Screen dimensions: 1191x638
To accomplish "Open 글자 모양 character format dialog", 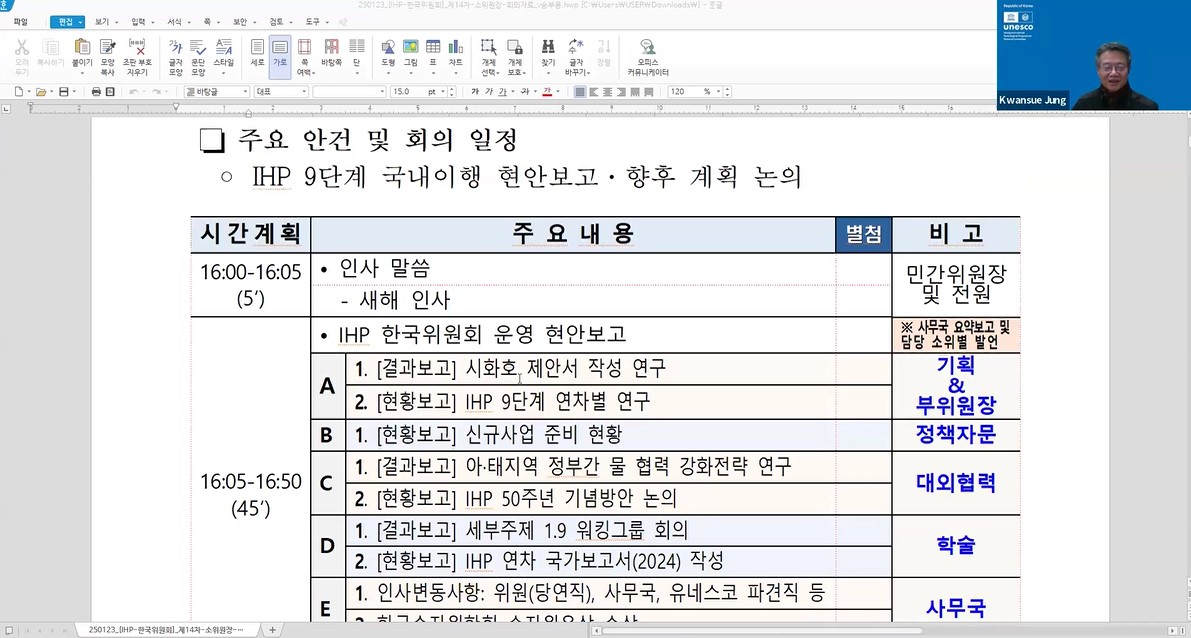I will click(175, 57).
